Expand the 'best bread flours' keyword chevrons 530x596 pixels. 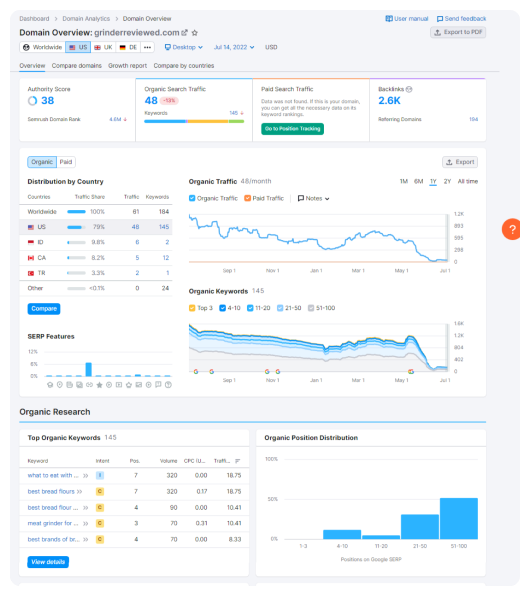click(x=79, y=491)
